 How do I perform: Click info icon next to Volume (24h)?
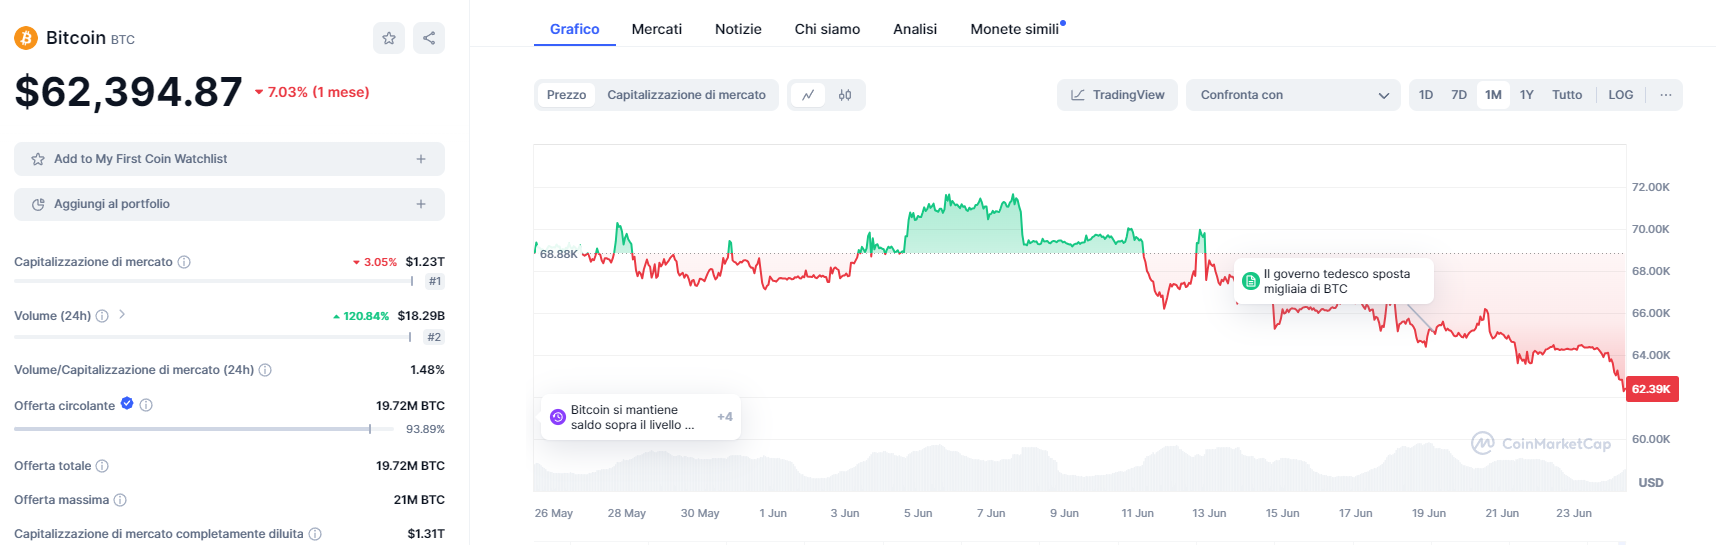[102, 316]
